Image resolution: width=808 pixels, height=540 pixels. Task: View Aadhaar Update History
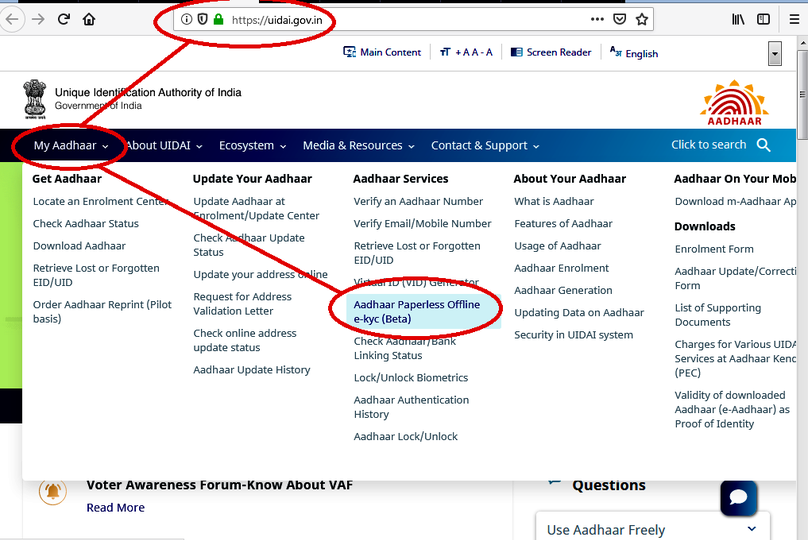point(251,370)
